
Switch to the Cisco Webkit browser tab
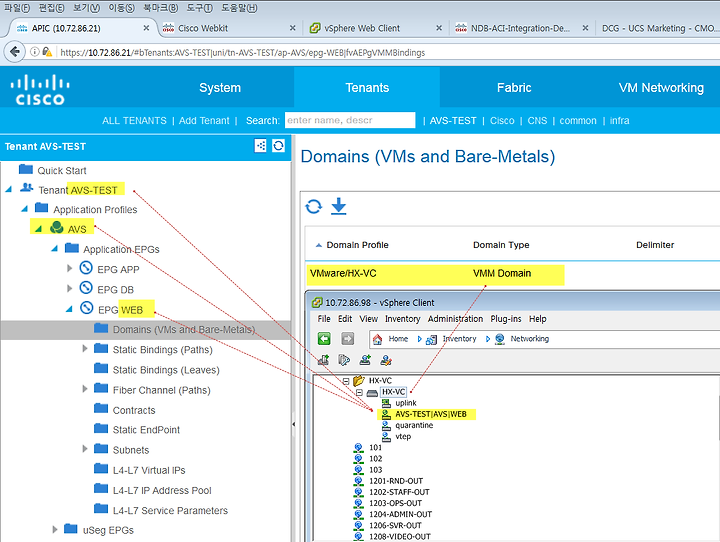coord(230,28)
